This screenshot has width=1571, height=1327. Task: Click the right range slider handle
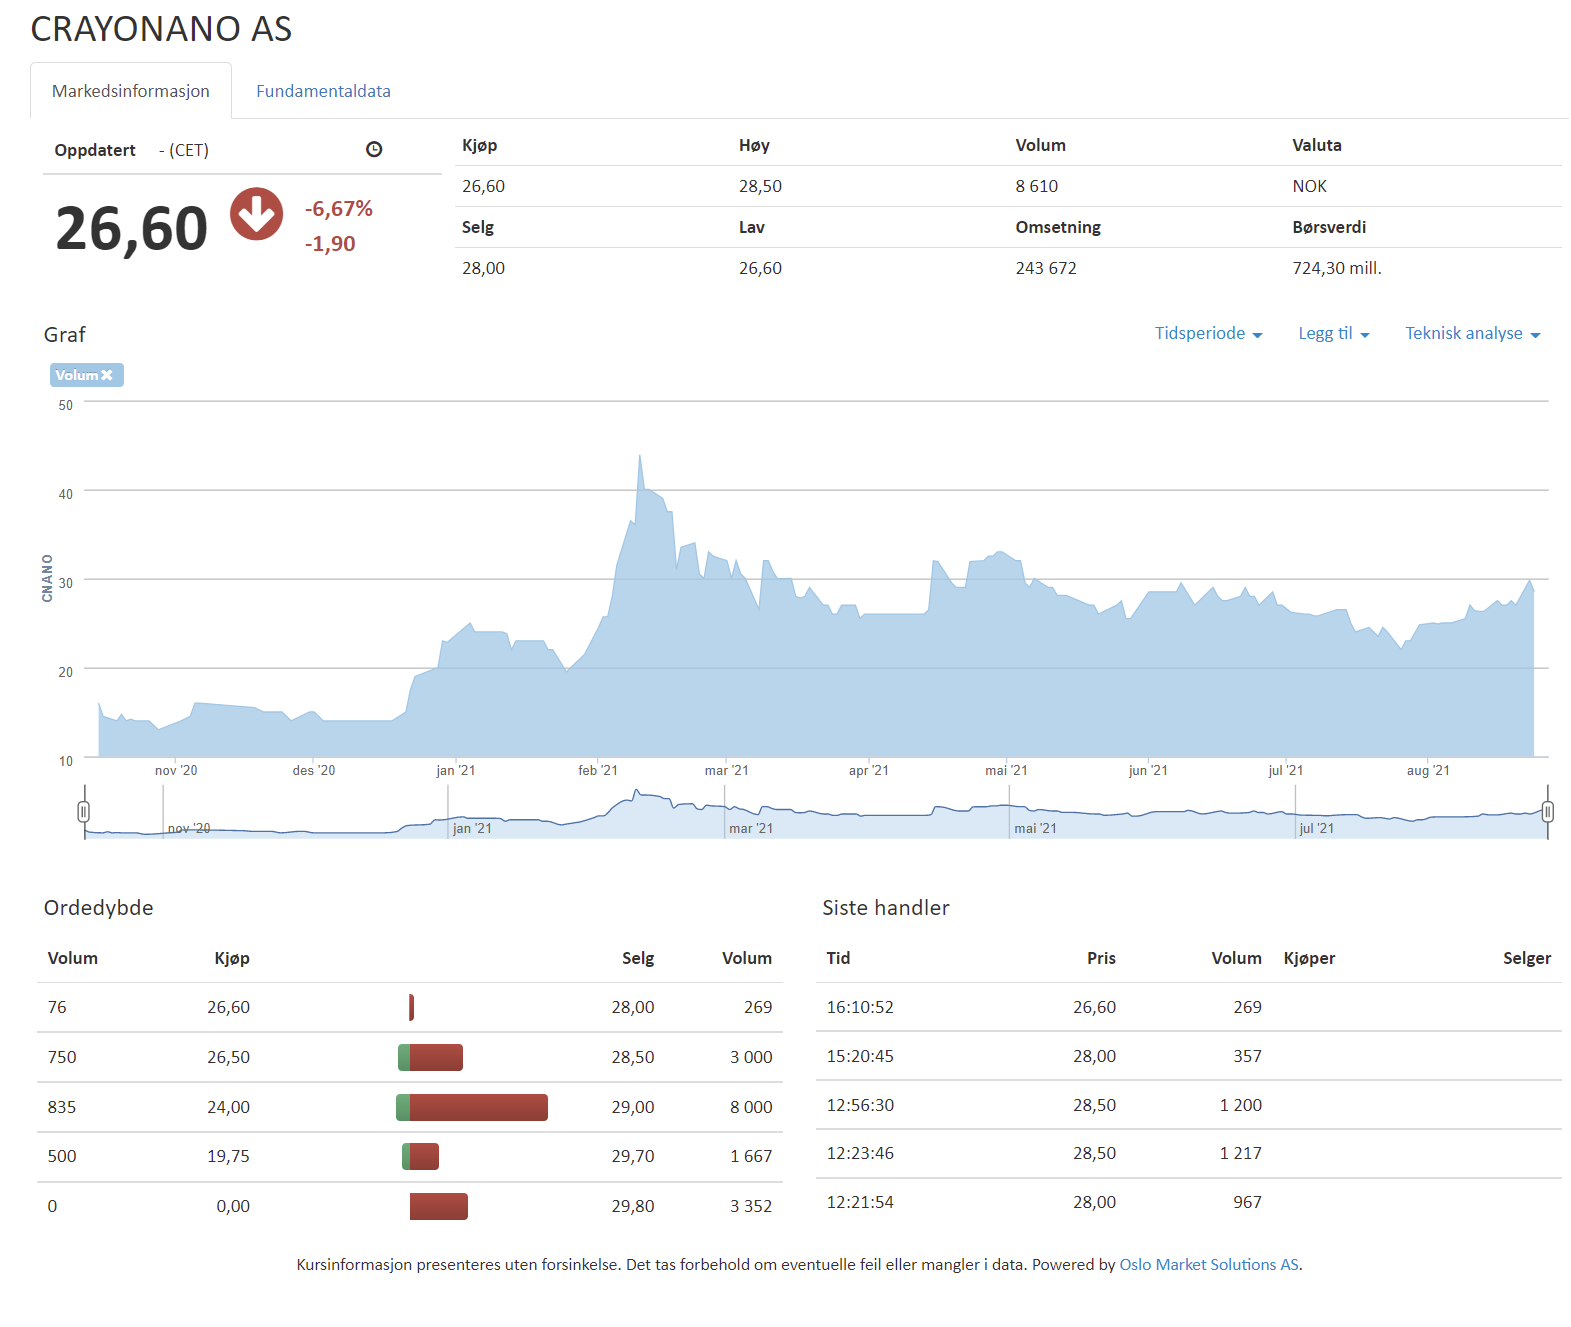[1547, 812]
